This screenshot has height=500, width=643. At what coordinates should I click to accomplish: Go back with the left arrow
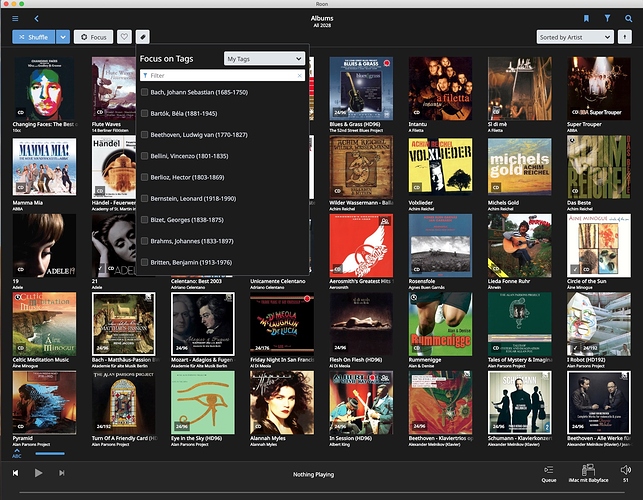coord(36,18)
